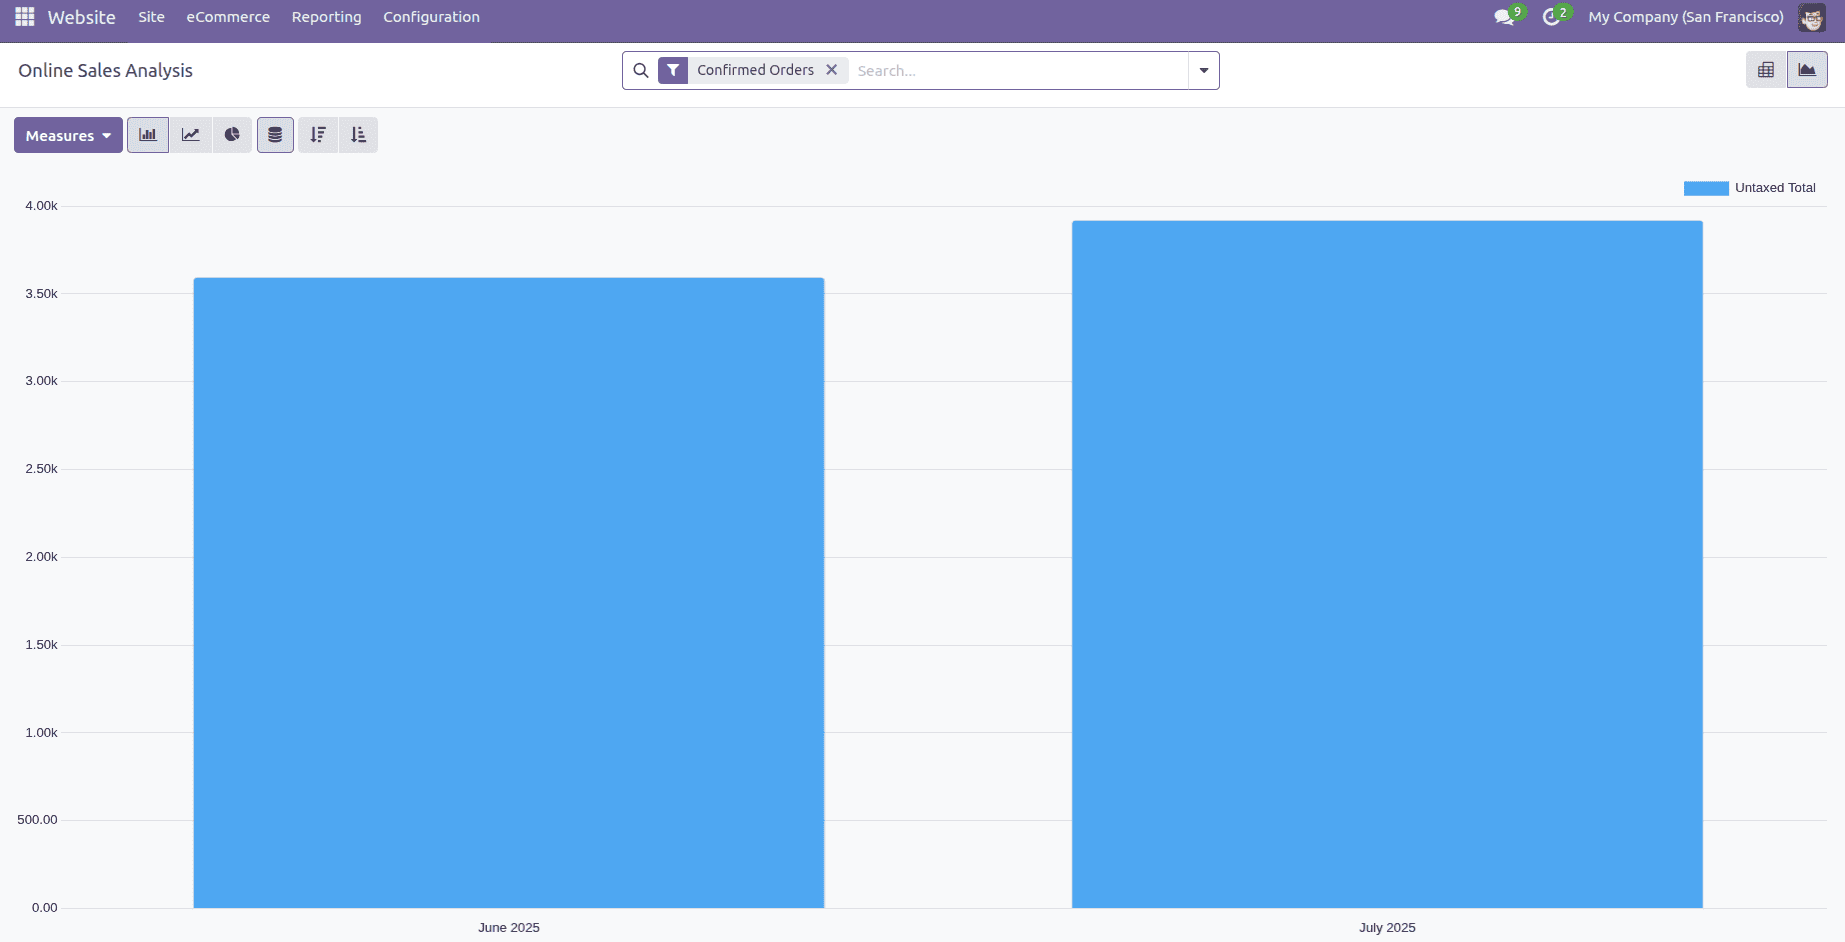Click the 3.50k axis value
This screenshot has height=942, width=1845.
point(41,294)
